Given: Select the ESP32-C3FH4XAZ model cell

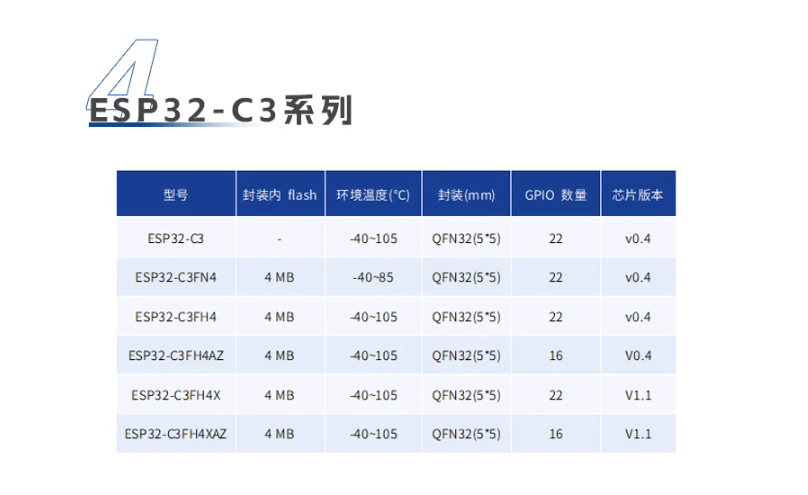Looking at the screenshot, I should point(176,434).
